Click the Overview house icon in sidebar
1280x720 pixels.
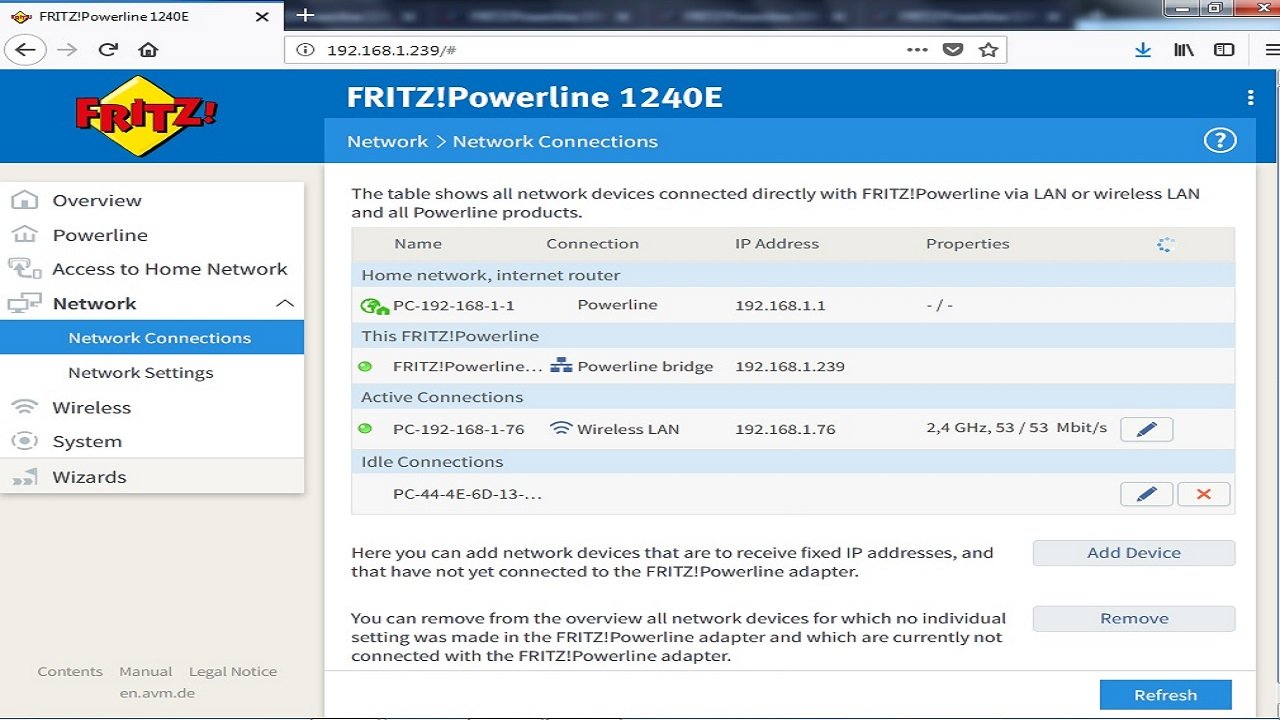pos(24,200)
